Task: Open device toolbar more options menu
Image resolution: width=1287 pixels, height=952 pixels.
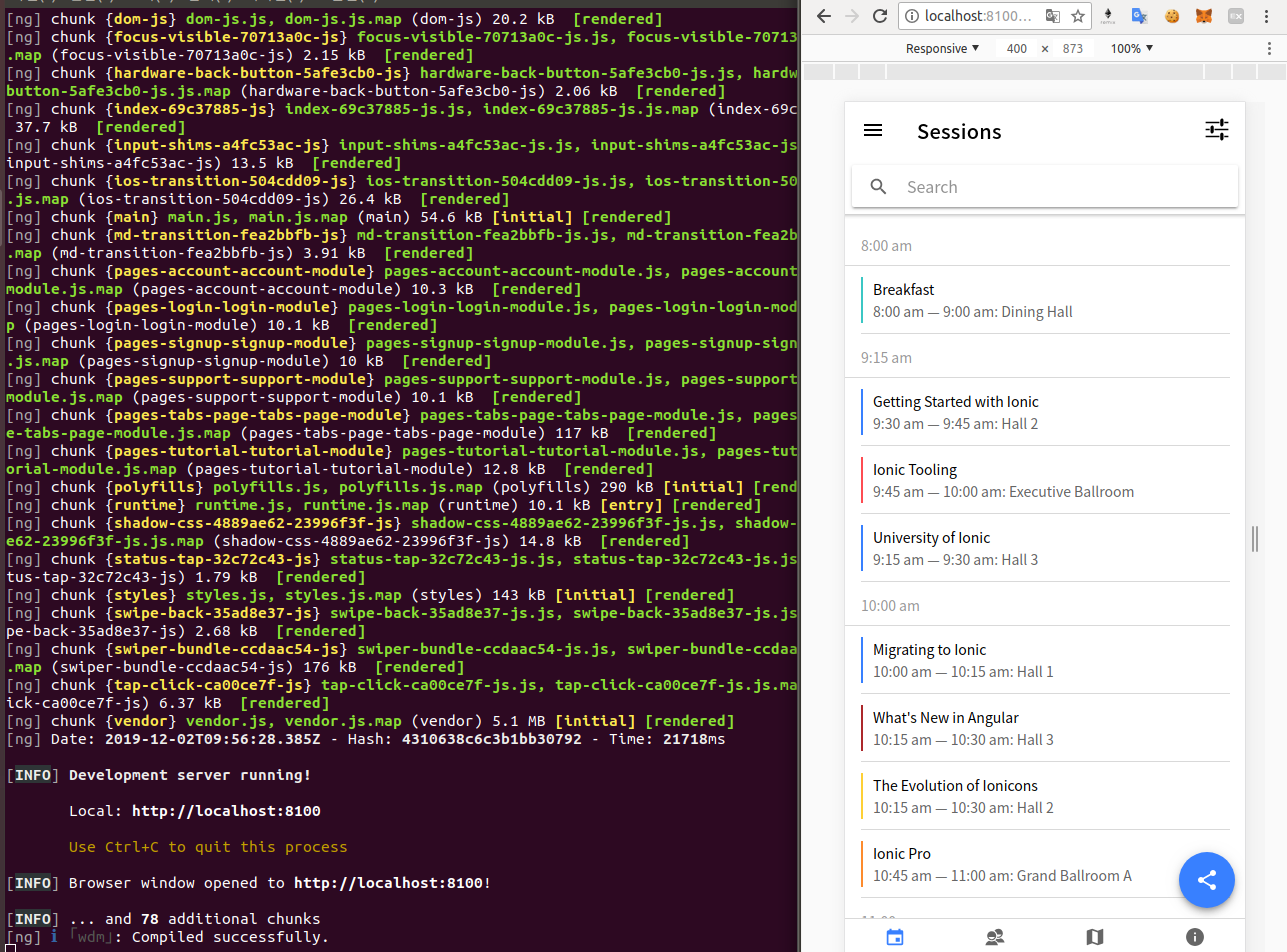Action: pos(1269,48)
